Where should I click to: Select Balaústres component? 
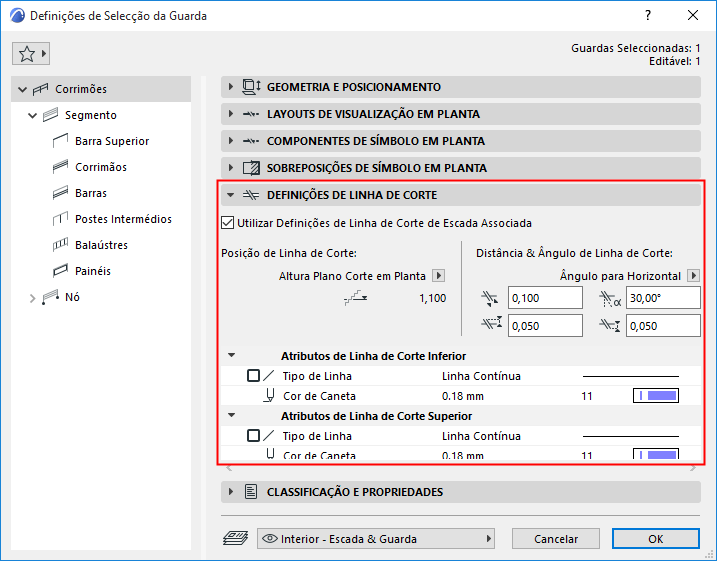click(x=101, y=245)
